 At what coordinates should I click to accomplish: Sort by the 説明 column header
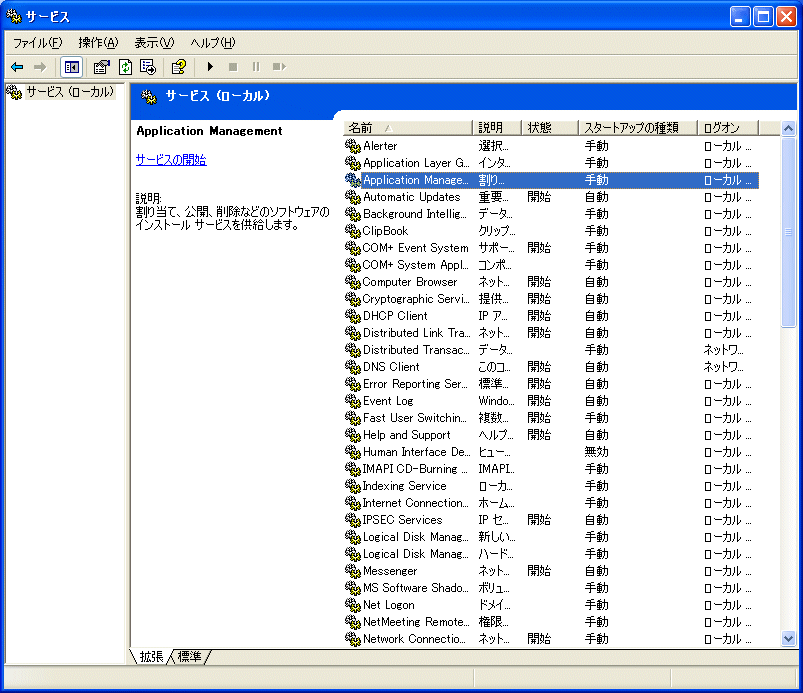pos(496,128)
